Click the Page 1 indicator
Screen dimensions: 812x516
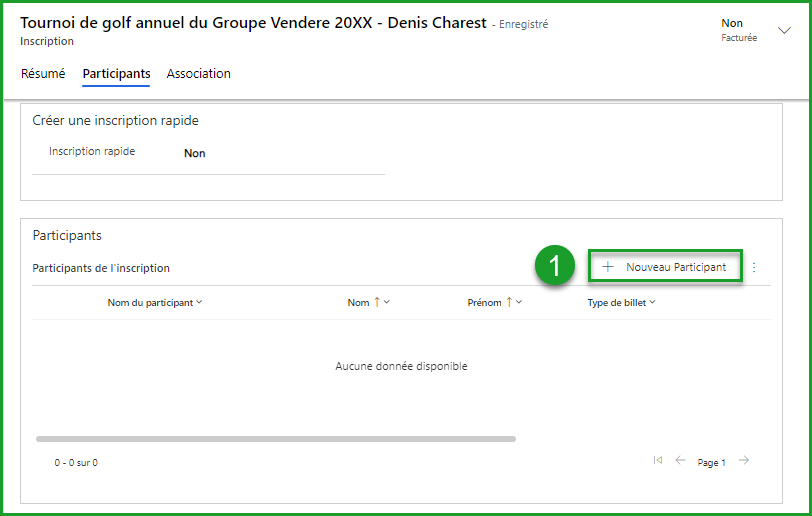click(711, 463)
